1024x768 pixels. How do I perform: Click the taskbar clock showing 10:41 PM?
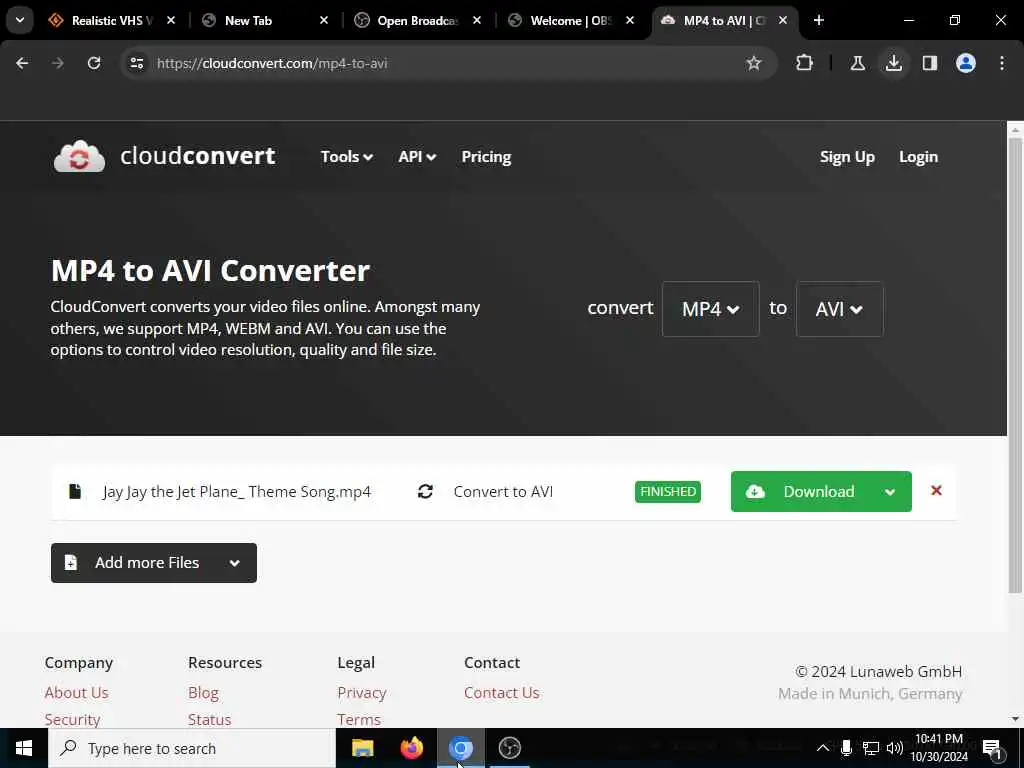coord(938,748)
